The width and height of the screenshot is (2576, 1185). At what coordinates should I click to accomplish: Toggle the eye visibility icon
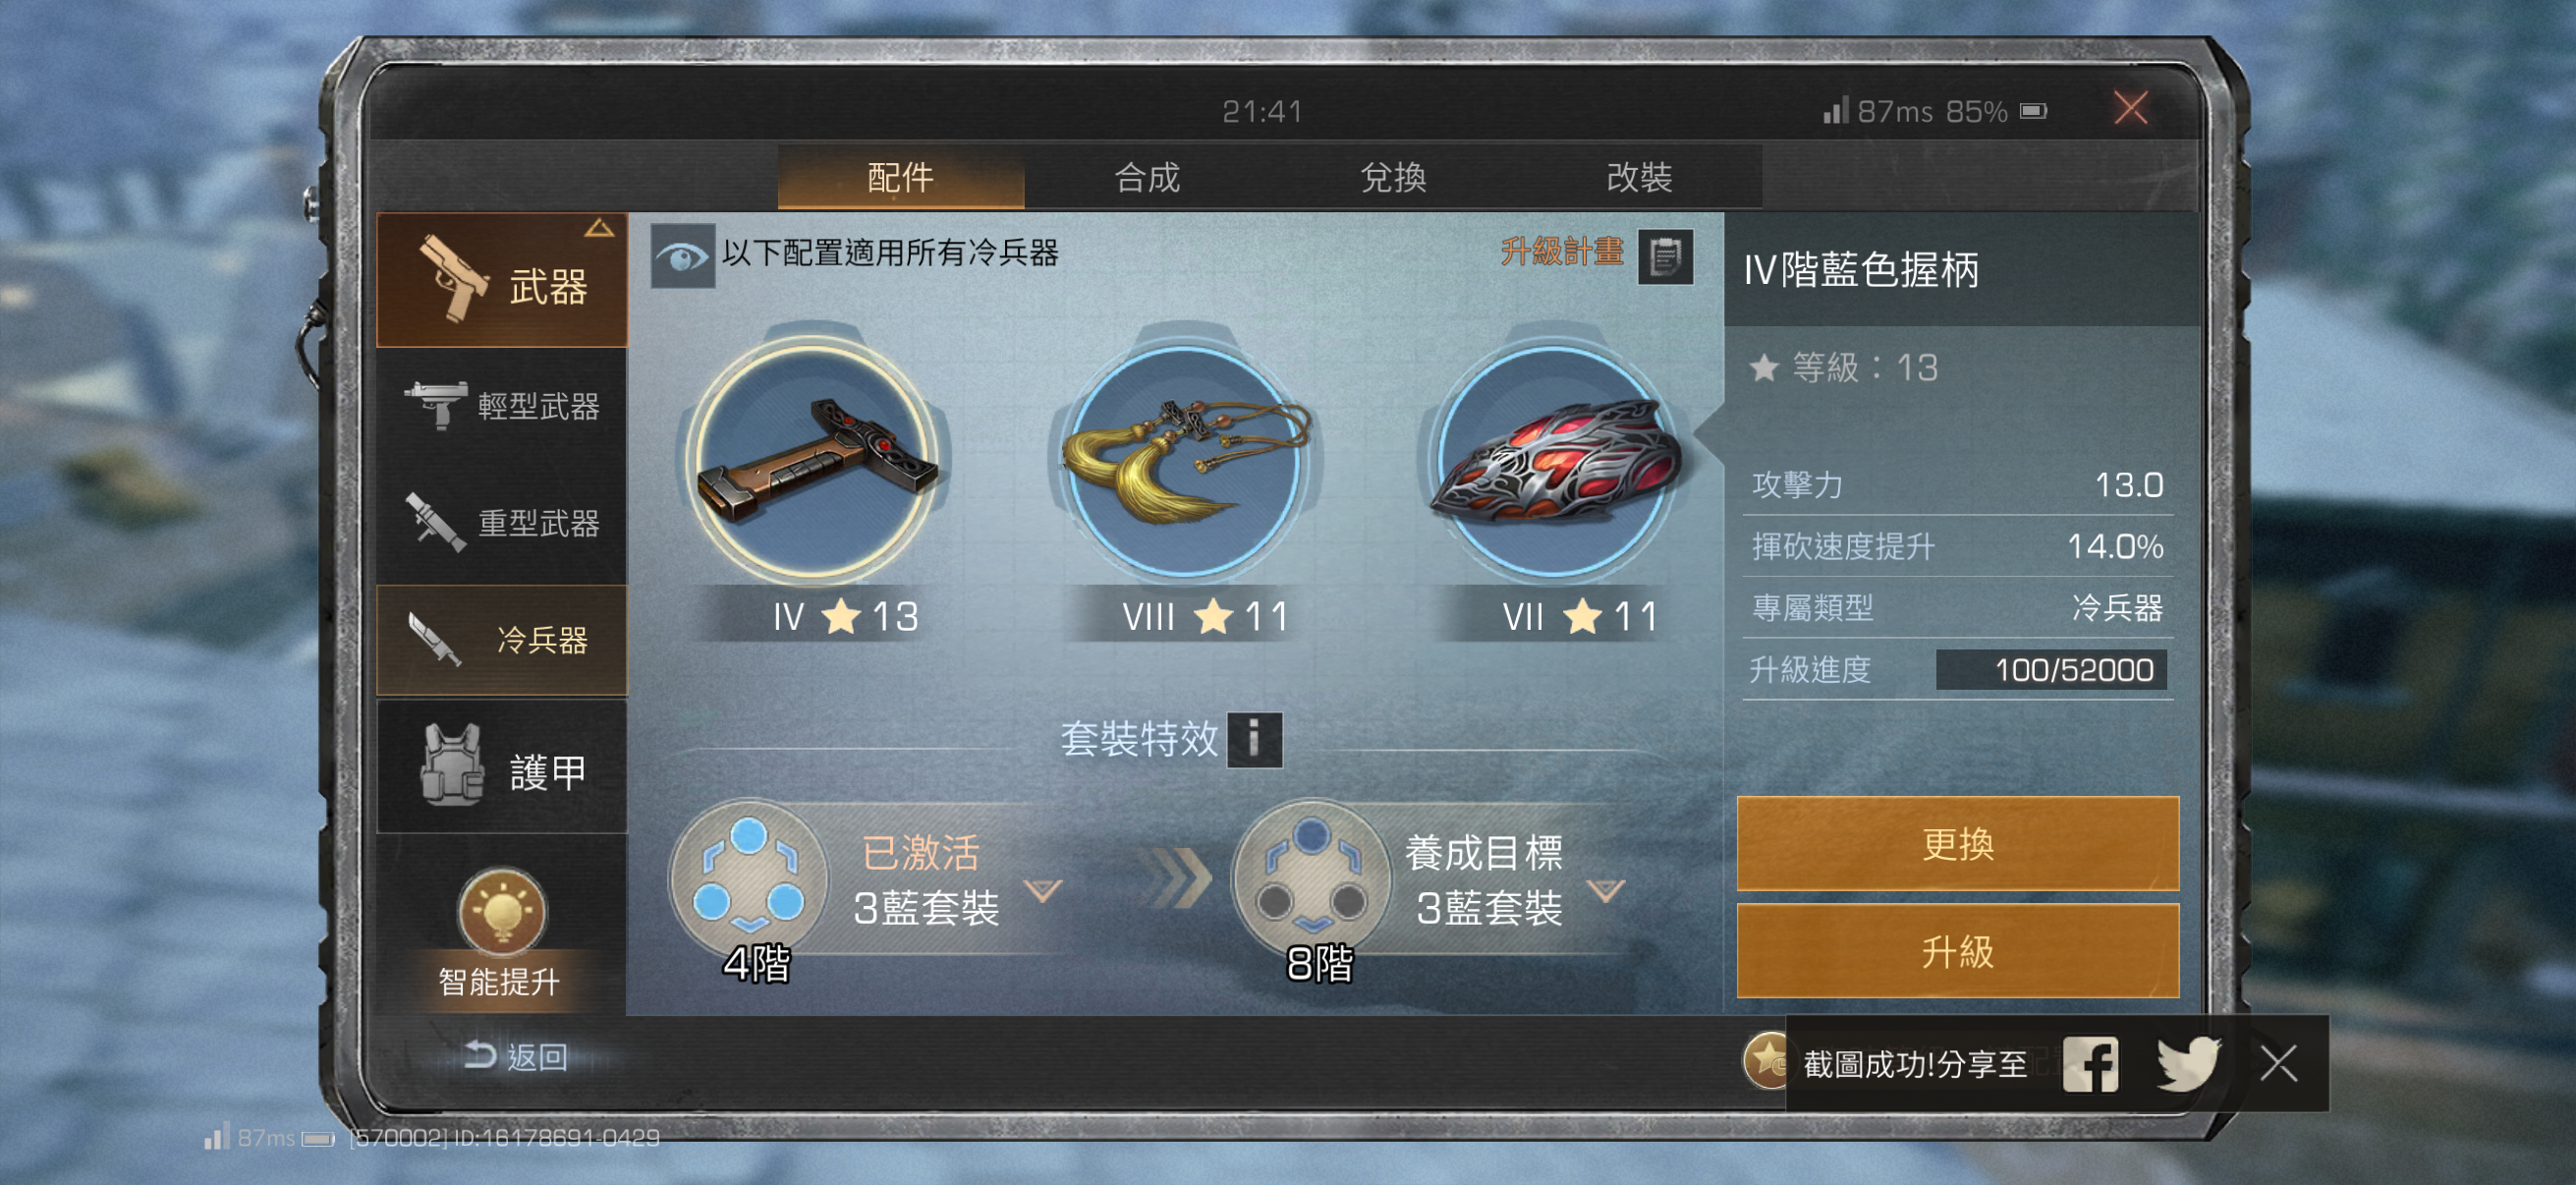pyautogui.click(x=682, y=257)
